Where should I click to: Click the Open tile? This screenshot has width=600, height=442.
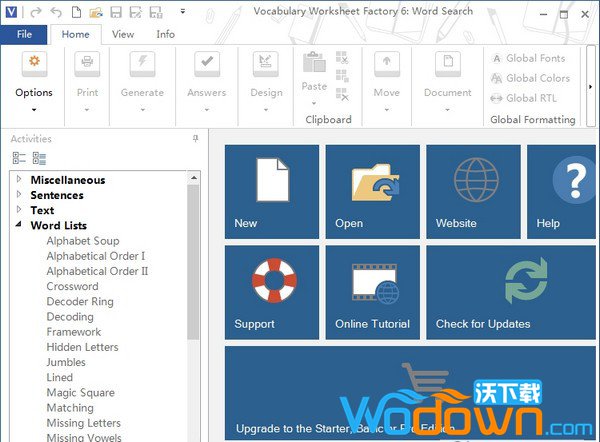(x=373, y=191)
